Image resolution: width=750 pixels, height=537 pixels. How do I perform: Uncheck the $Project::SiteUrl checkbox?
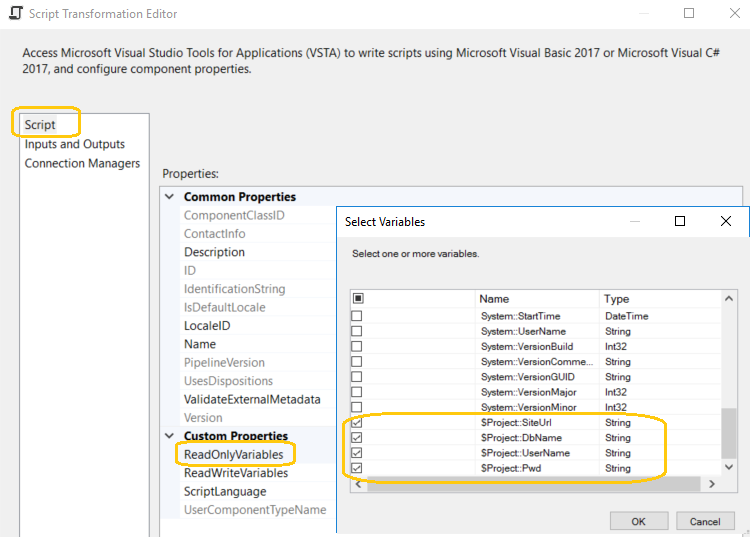pos(357,423)
